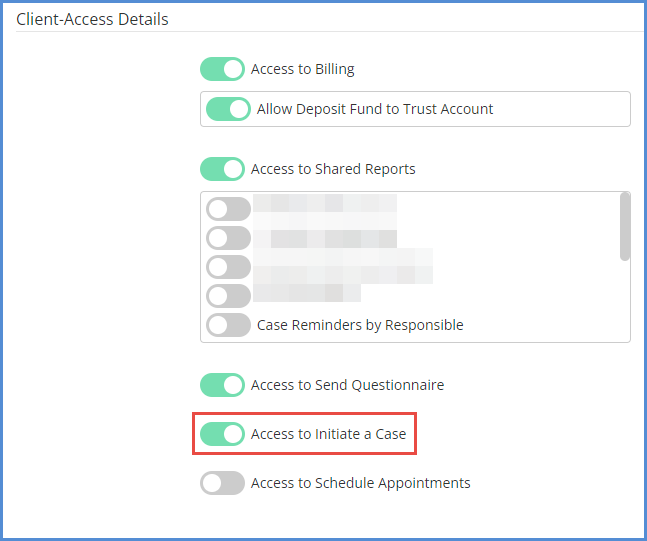Click the 'Case Reminders by Responsible' report name
Screen dimensions: 647x541
[360, 325]
